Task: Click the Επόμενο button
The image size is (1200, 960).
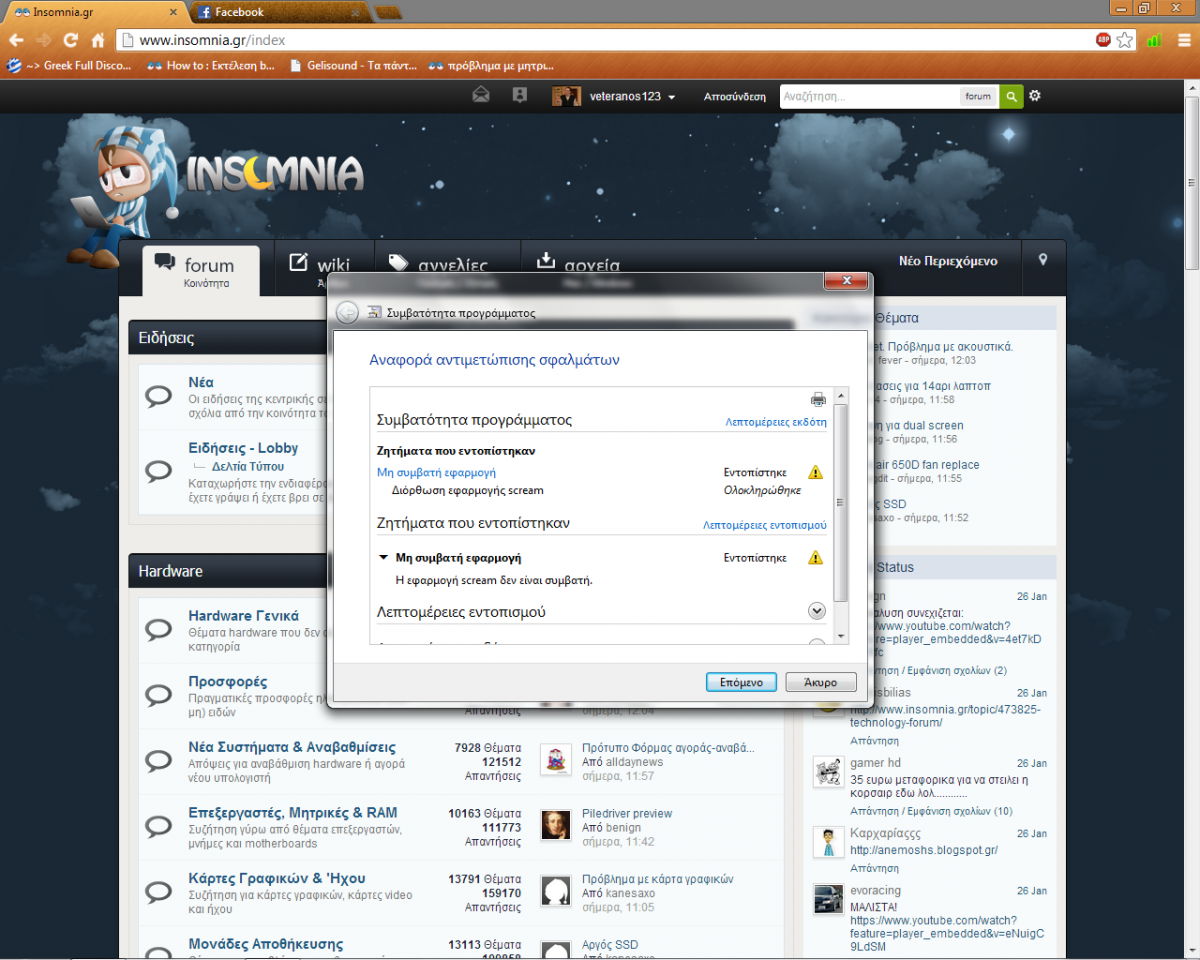Action: [x=741, y=682]
